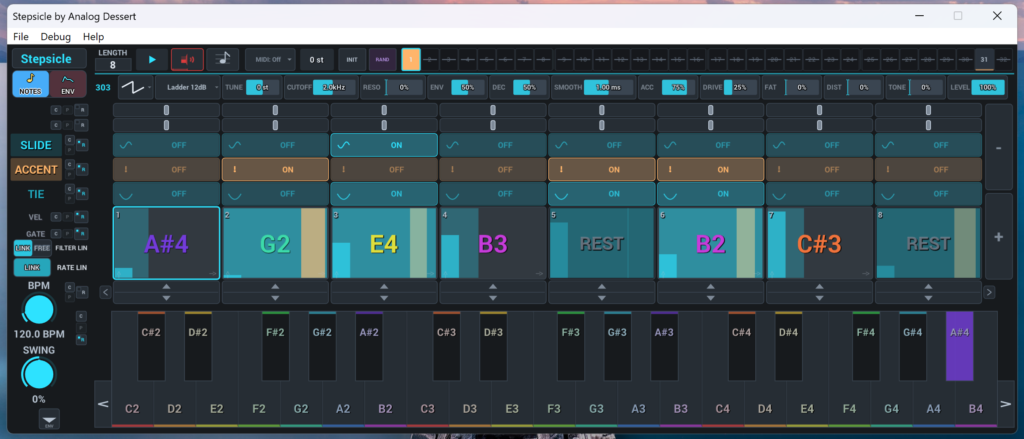Open the Help menu

pyautogui.click(x=93, y=37)
